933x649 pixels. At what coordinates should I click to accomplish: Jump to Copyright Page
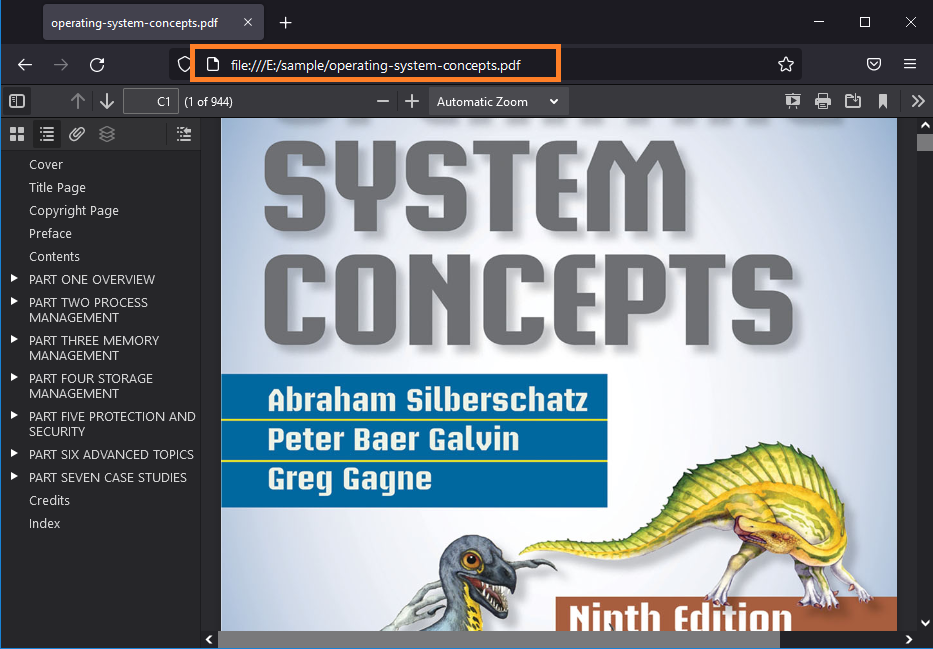[x=74, y=211]
